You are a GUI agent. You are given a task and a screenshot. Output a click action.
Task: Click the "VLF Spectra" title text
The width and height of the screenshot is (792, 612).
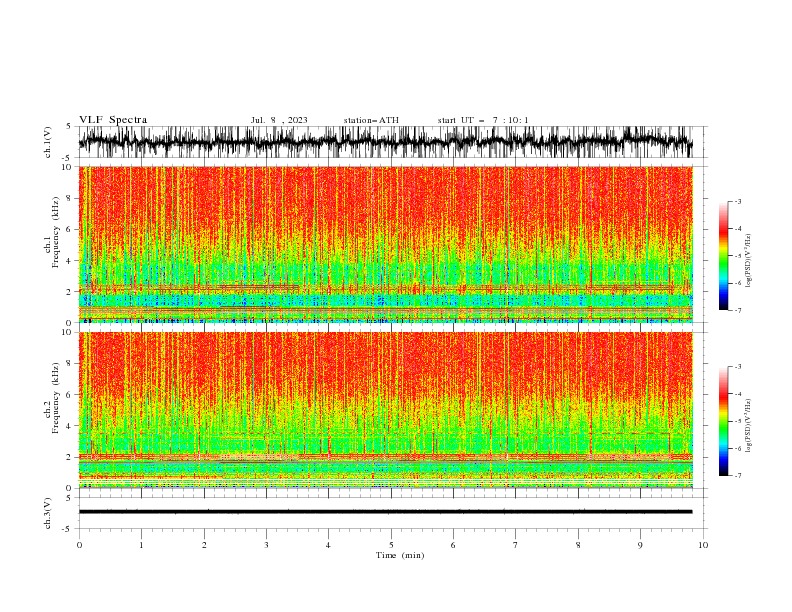113,120
